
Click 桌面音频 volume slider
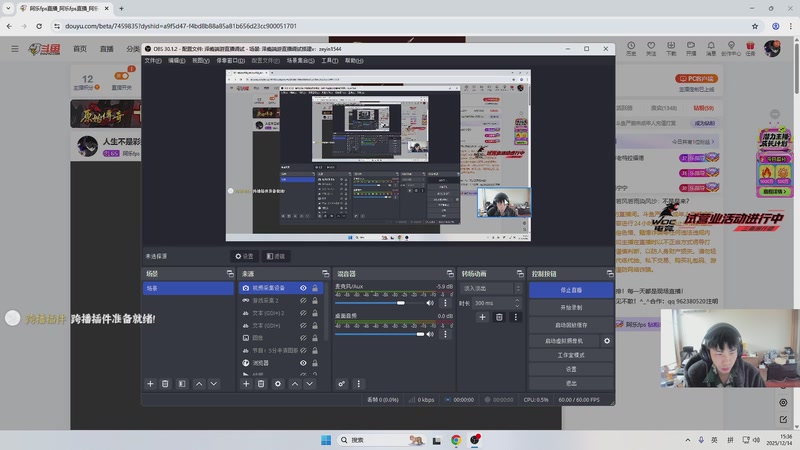point(379,334)
